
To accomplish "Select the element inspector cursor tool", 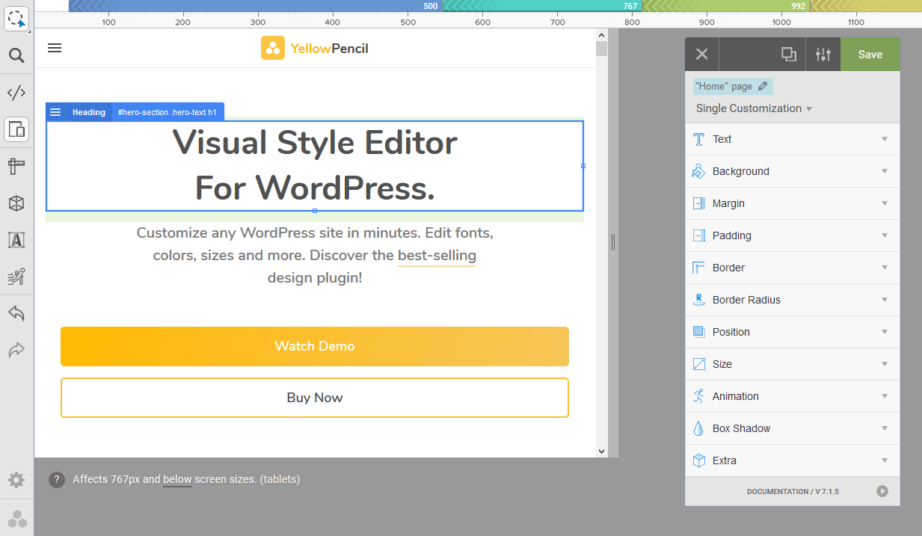I will [16, 19].
